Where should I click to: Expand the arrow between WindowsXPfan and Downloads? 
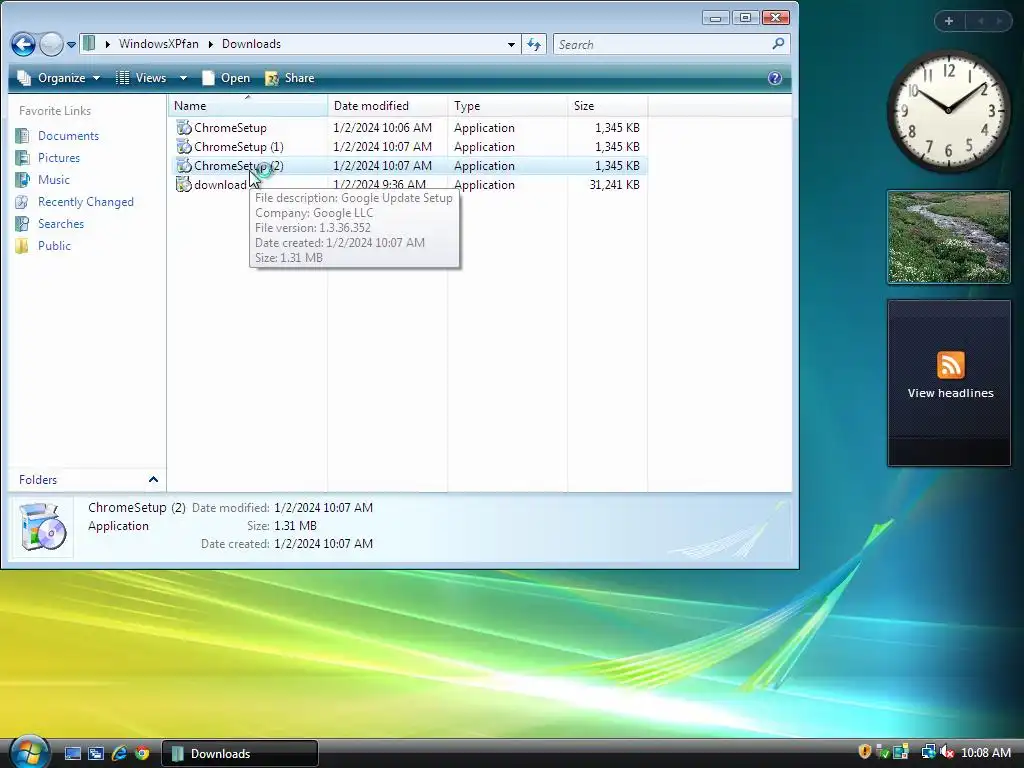tap(210, 44)
